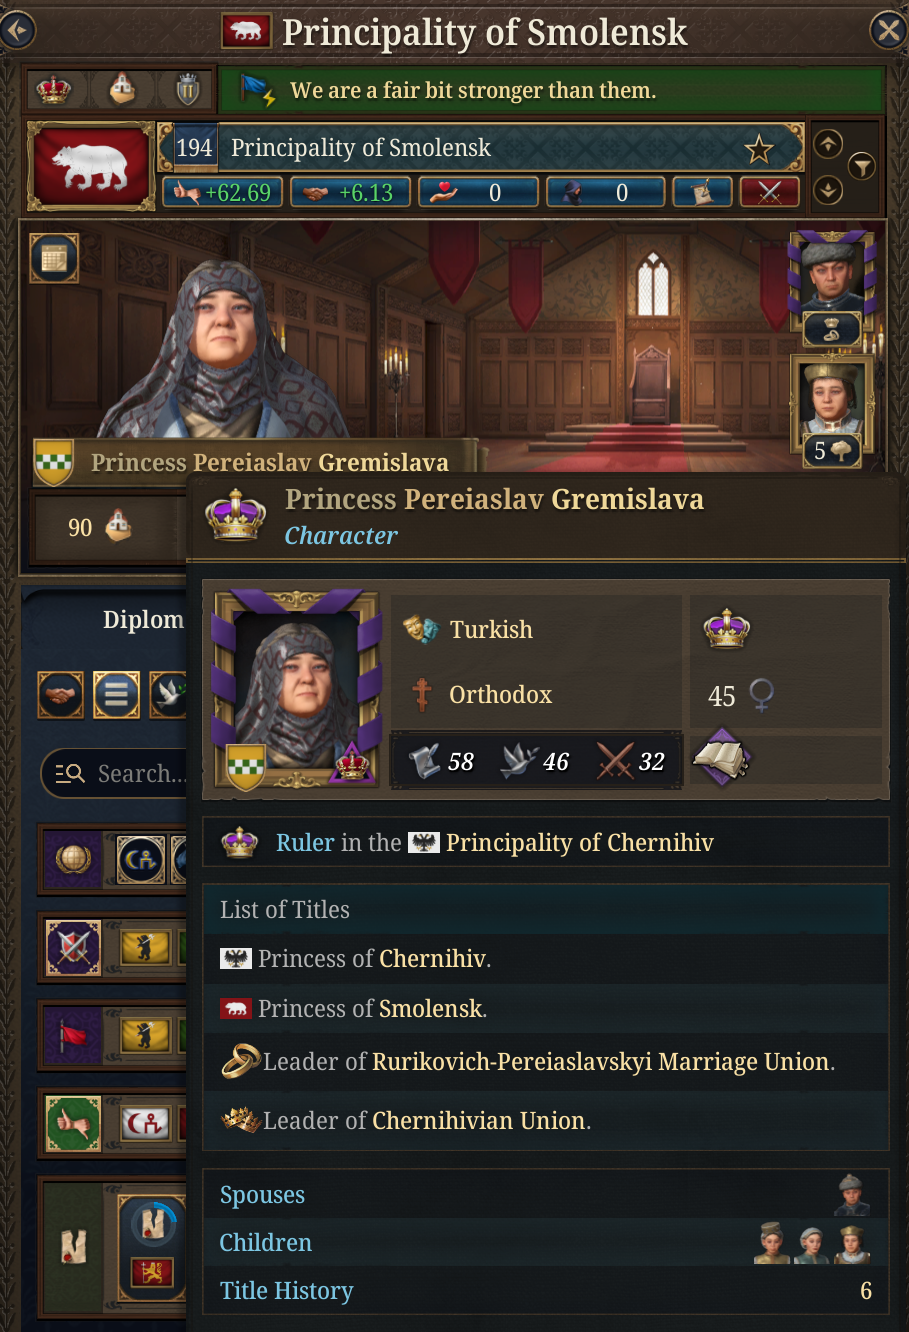
Task: Open the crown government tab icon
Action: click(54, 90)
